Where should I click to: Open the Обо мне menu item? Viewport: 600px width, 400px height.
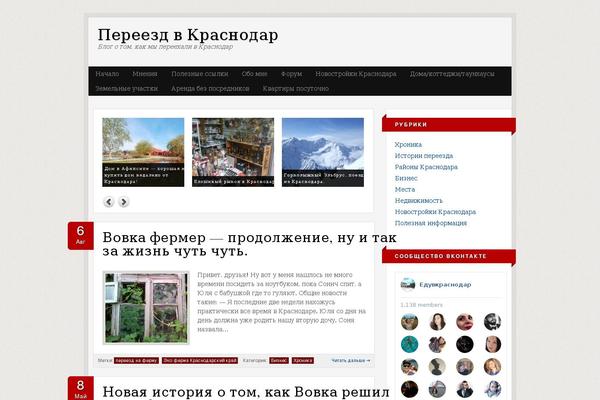tap(254, 73)
